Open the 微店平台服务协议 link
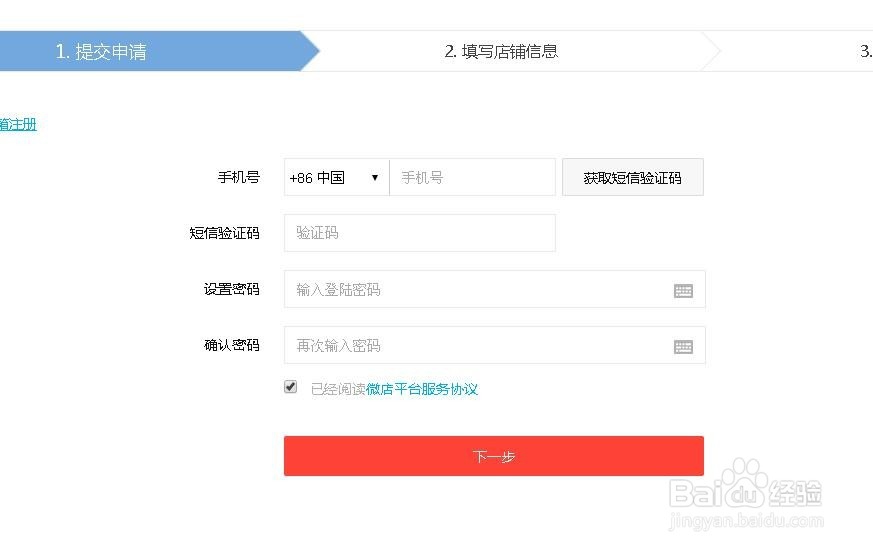The image size is (873, 551). pos(422,389)
